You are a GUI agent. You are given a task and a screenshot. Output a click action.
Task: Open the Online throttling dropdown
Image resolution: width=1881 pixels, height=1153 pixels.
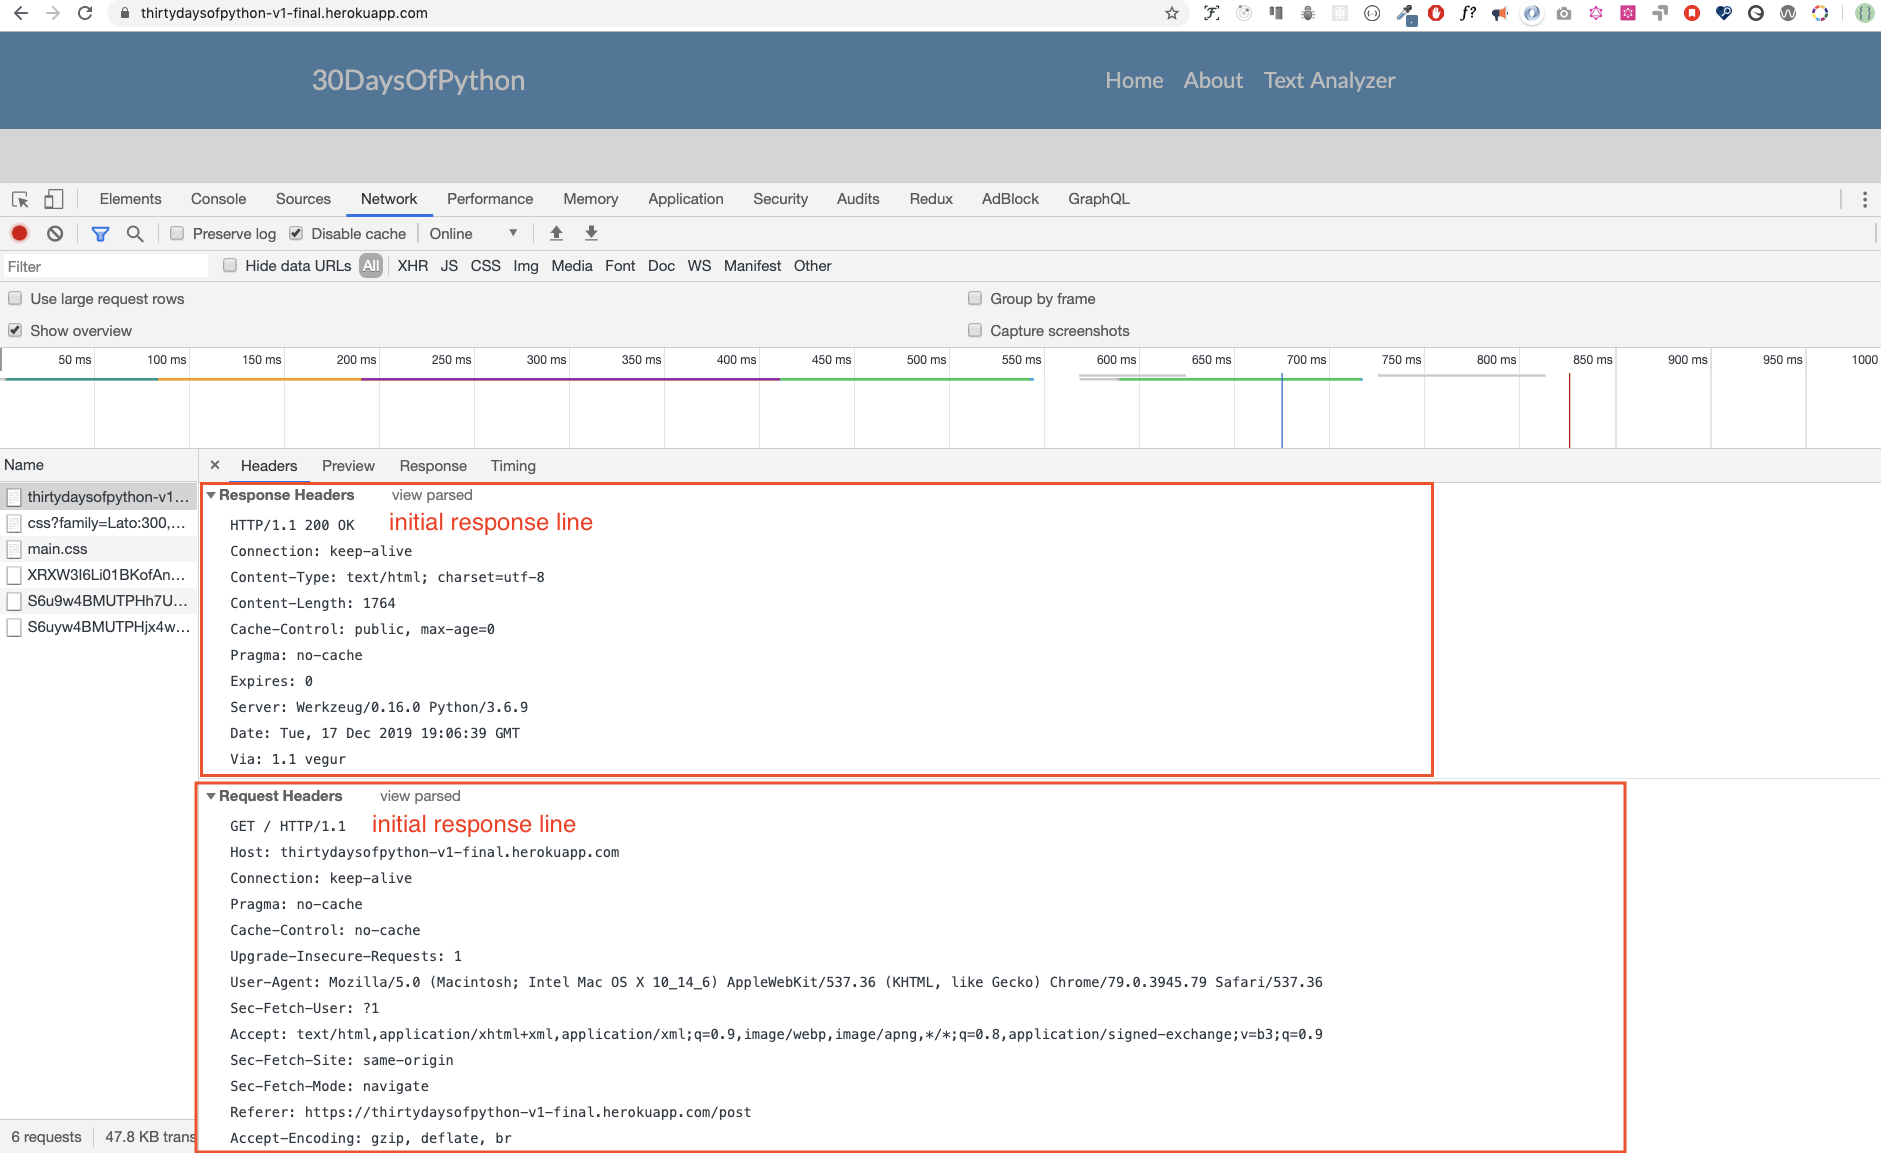pyautogui.click(x=473, y=233)
